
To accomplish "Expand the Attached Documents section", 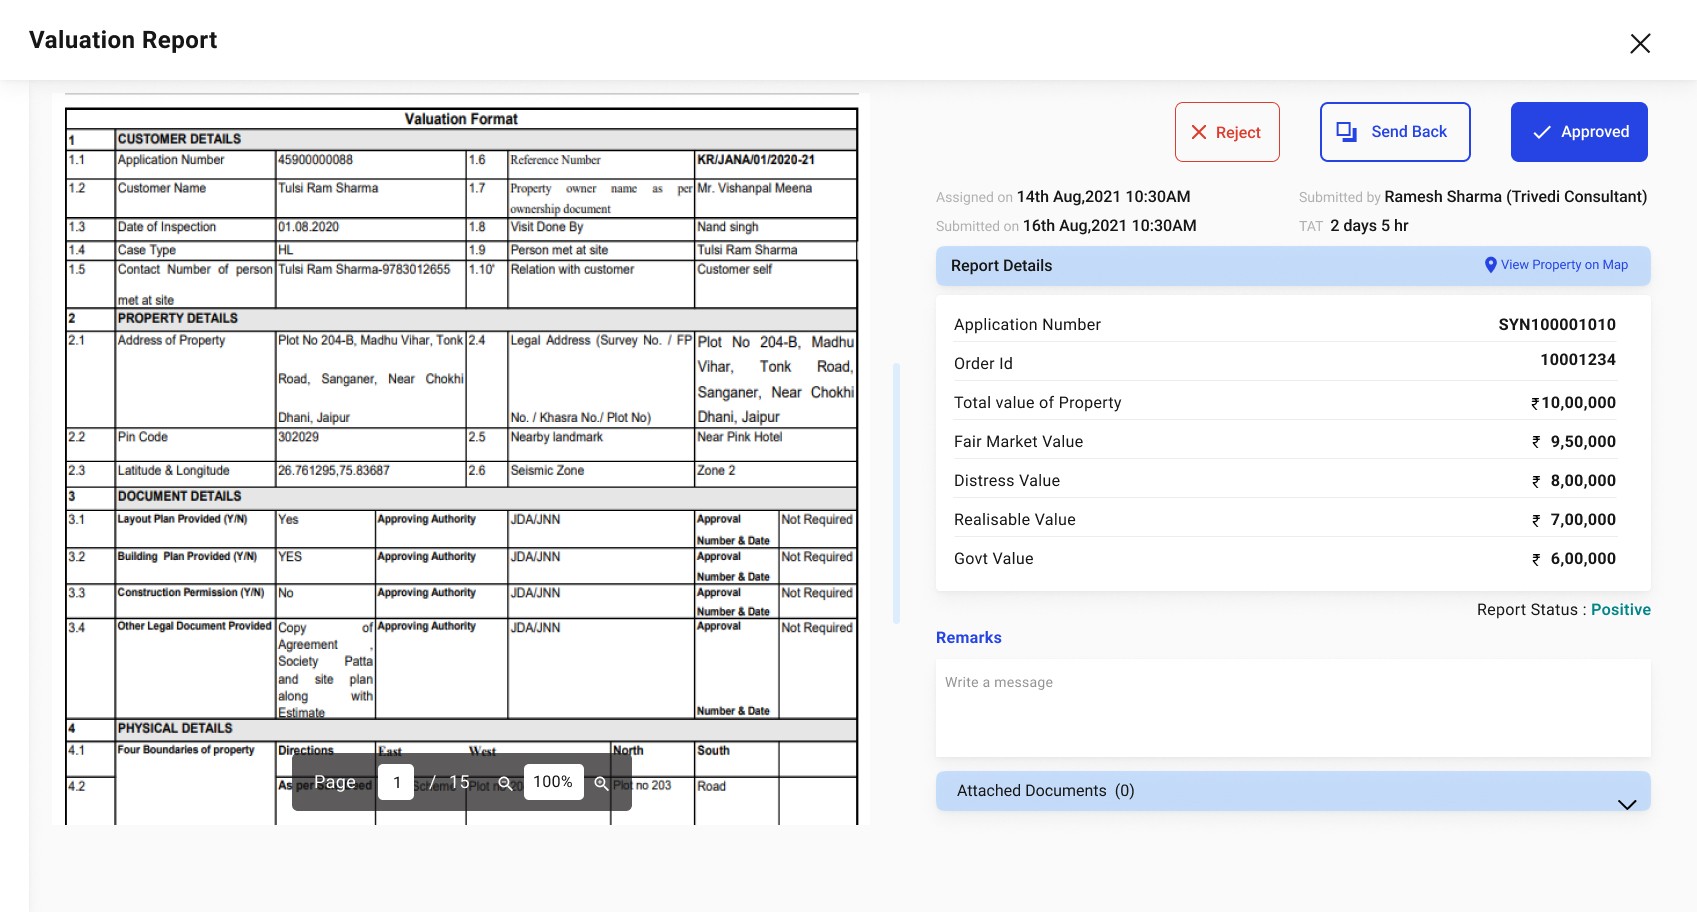I will click(1293, 791).
